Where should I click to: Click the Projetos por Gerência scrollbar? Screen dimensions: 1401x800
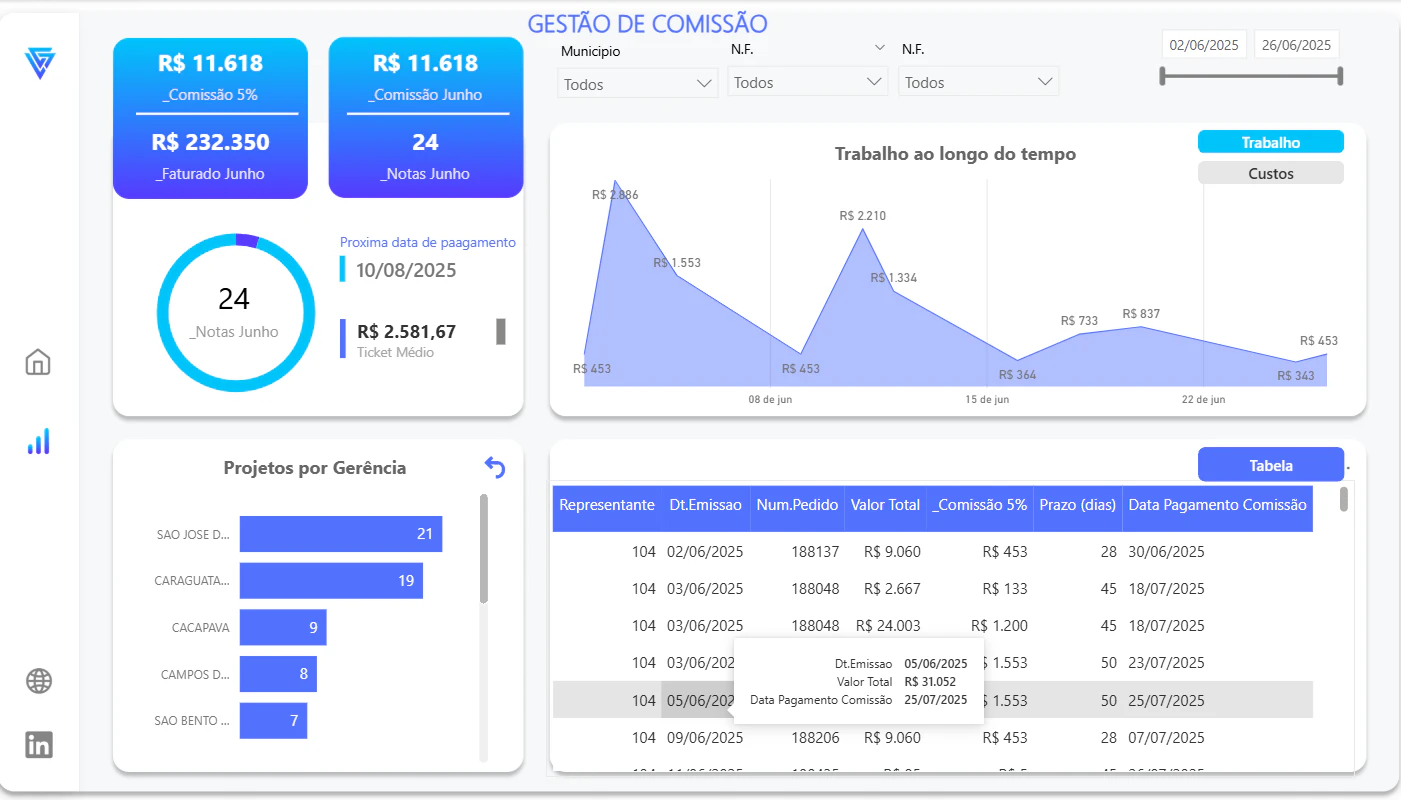(x=484, y=548)
